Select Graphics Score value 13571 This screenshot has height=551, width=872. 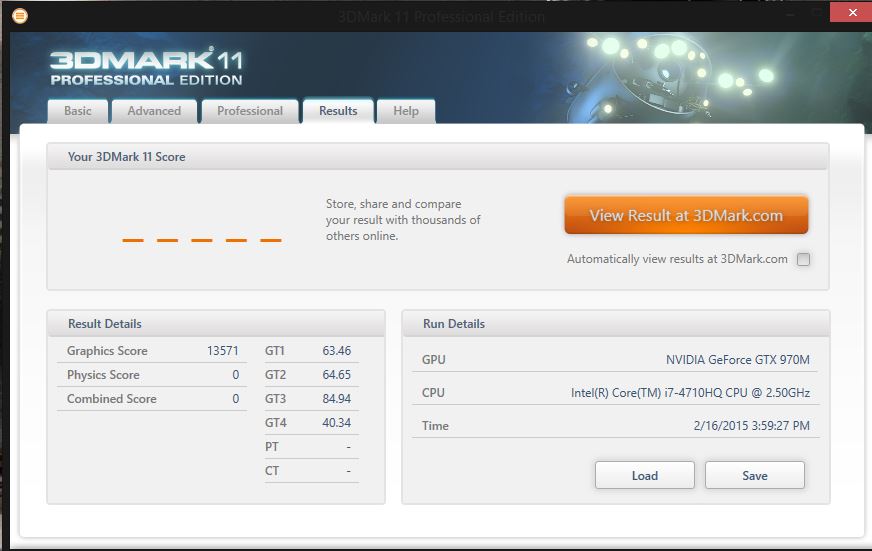222,351
